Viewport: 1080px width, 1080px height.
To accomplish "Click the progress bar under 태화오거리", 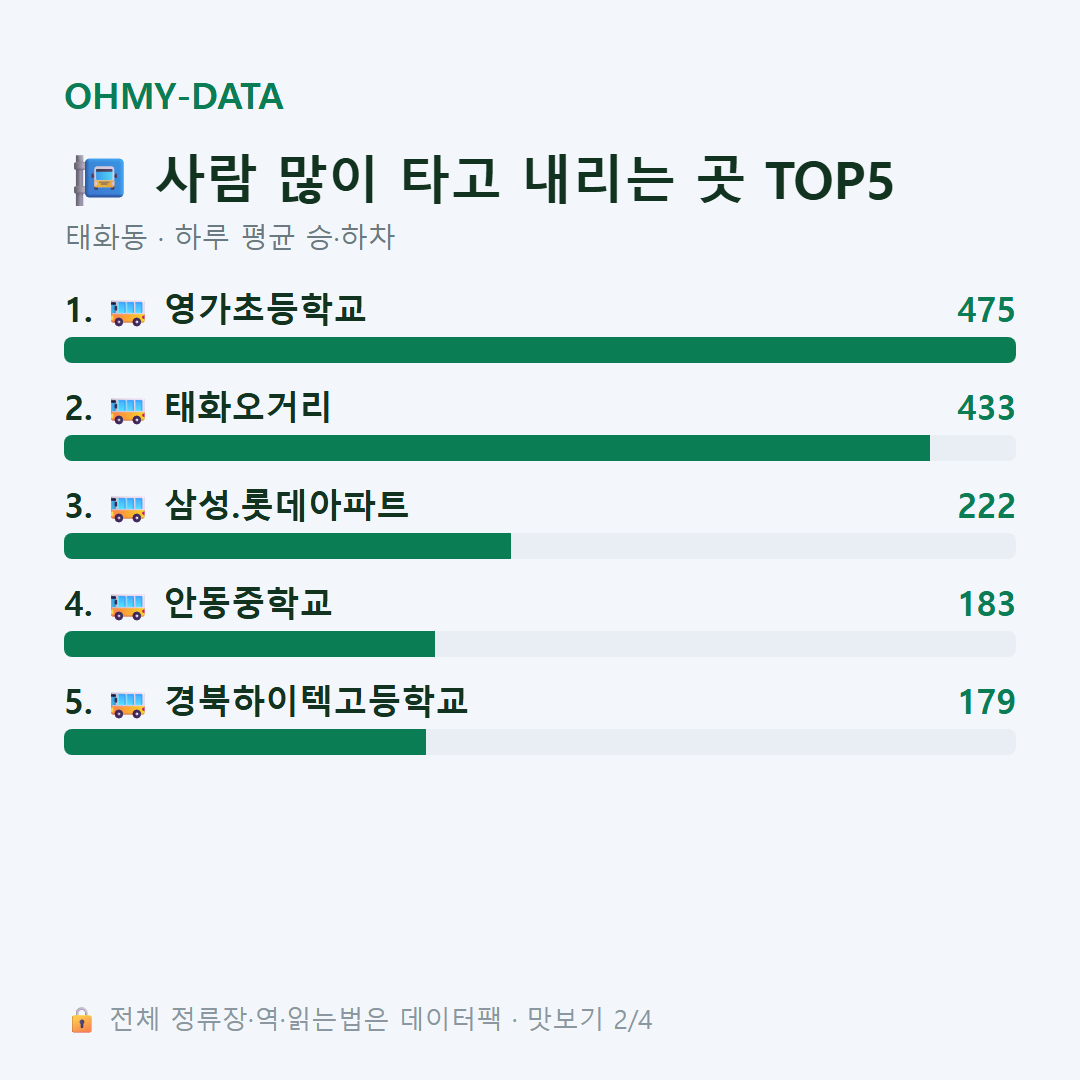I will tap(540, 448).
